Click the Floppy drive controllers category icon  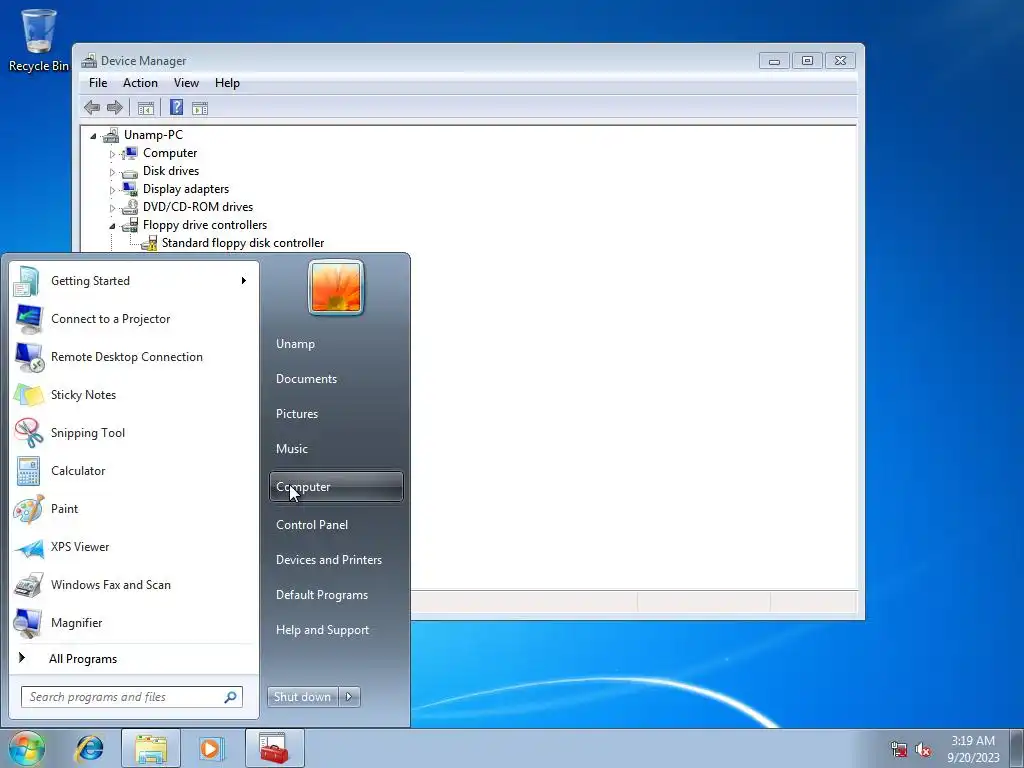130,225
